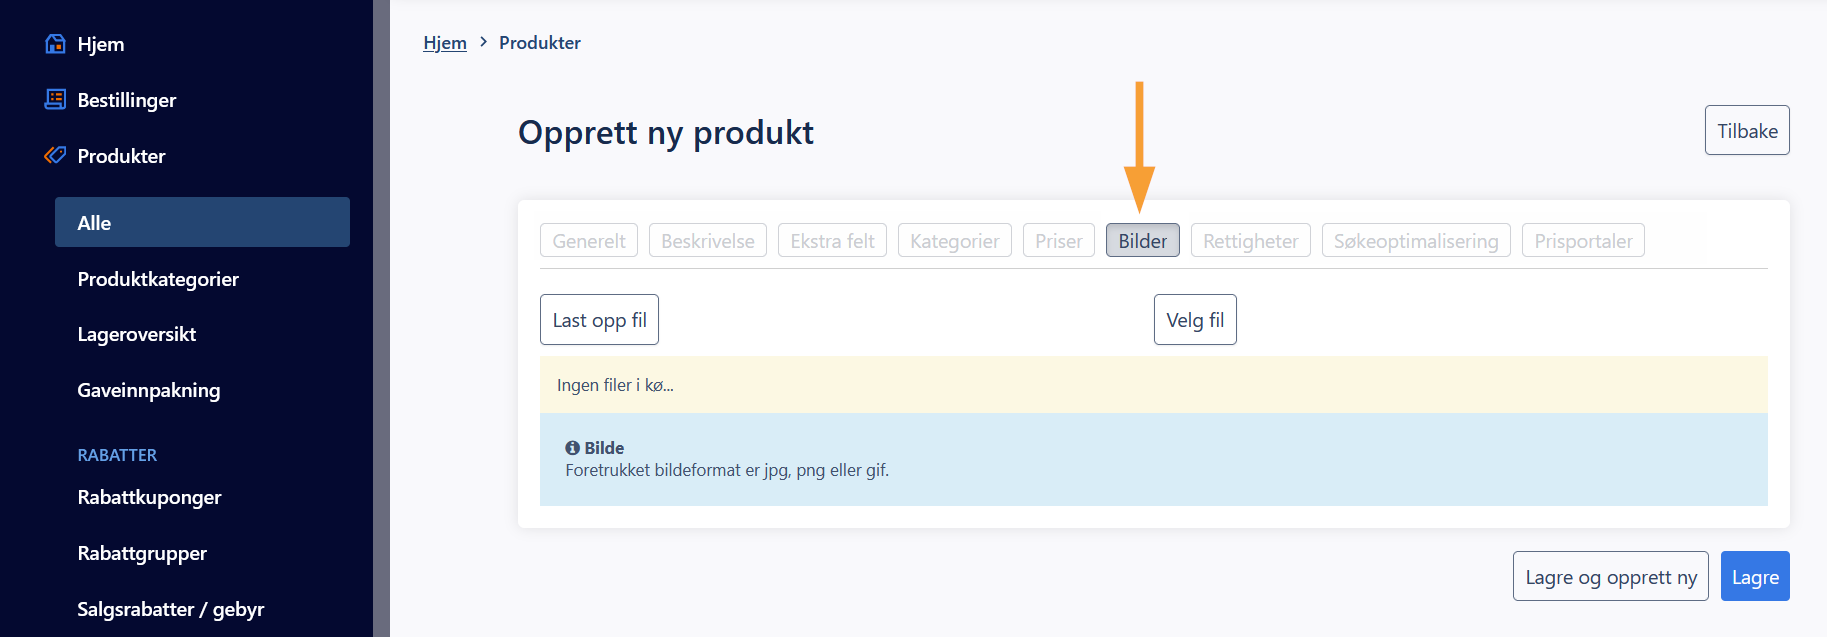Switch to the Generelt tab
The height and width of the screenshot is (637, 1827).
tap(589, 240)
